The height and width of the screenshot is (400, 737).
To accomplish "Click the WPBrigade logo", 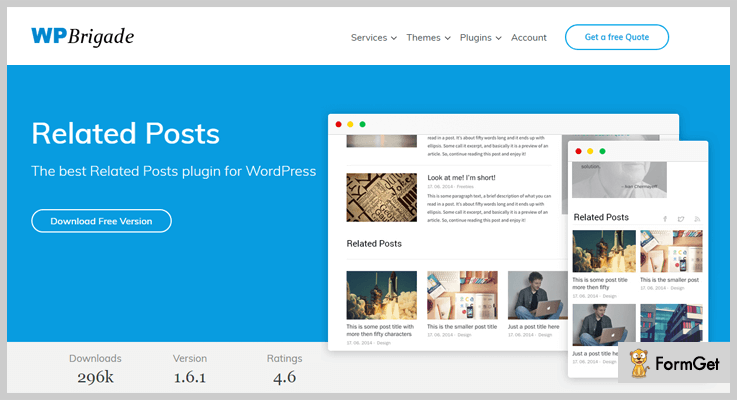I will tap(83, 37).
